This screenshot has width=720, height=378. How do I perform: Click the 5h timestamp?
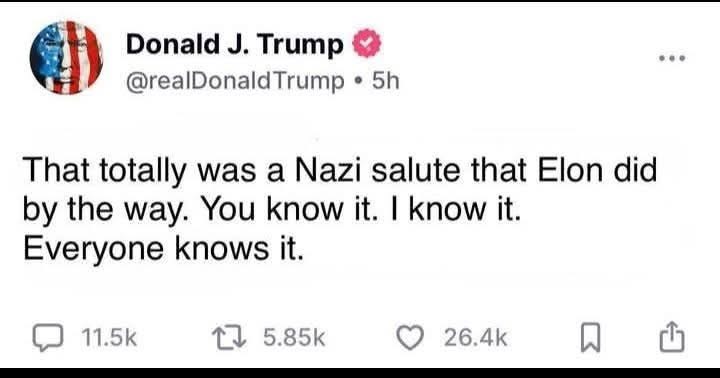point(386,81)
